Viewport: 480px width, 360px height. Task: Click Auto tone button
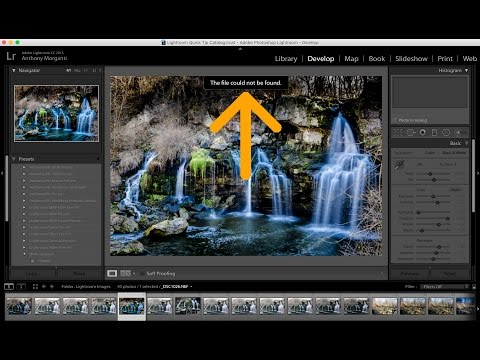[456, 189]
